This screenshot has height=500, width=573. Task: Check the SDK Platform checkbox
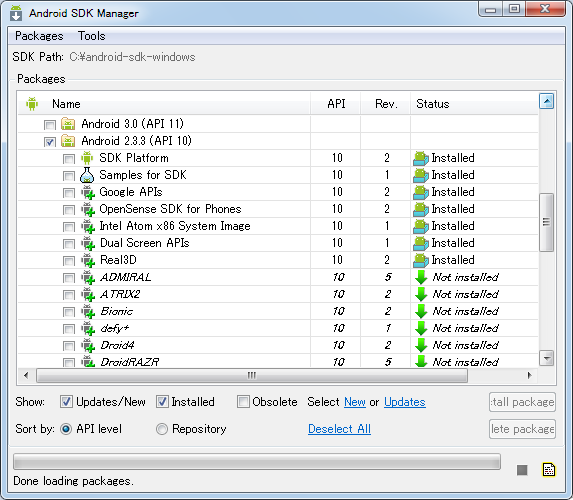(69, 159)
